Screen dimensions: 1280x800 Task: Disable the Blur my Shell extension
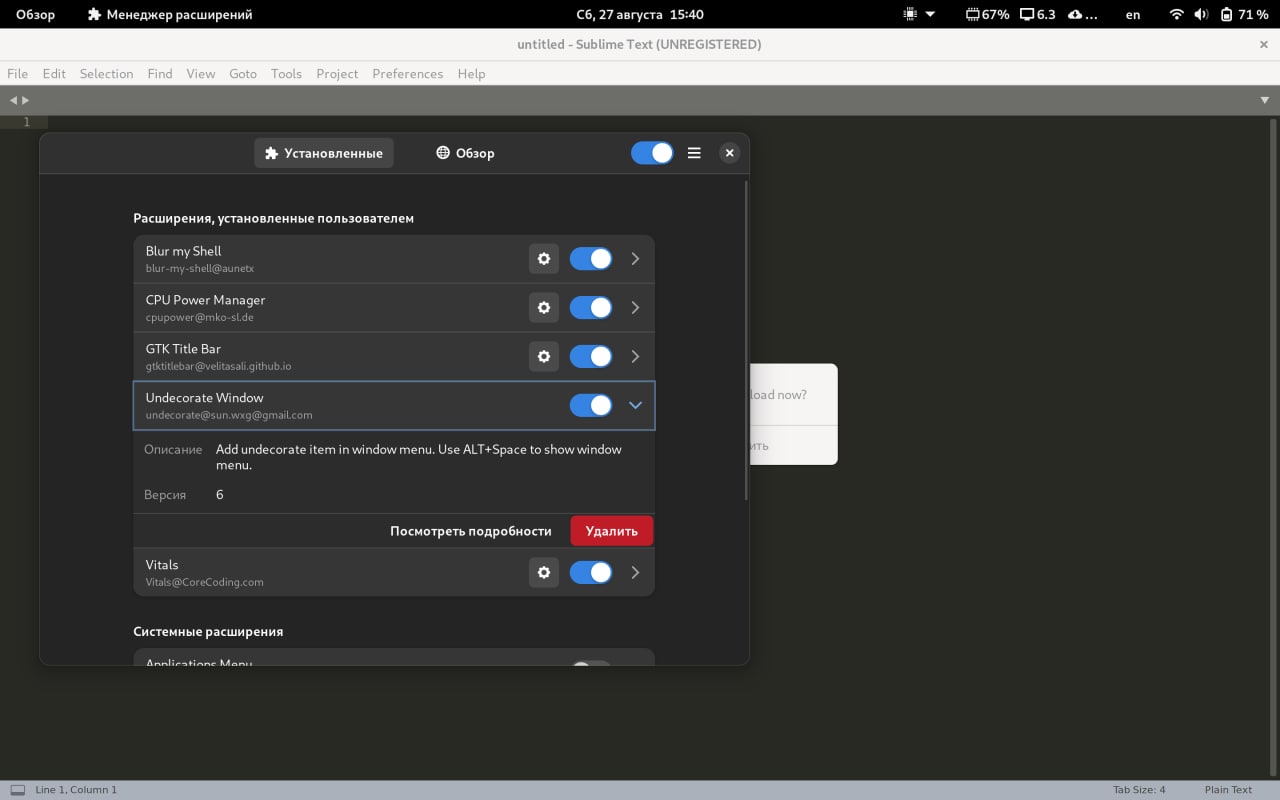pos(591,259)
